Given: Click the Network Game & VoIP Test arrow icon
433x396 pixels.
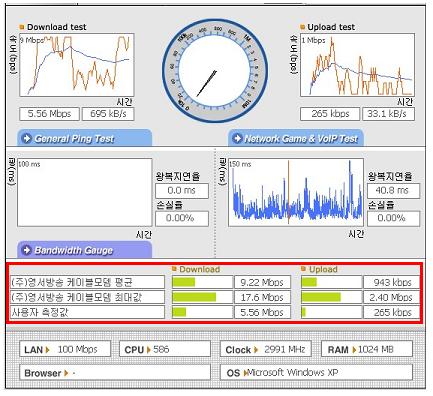Looking at the screenshot, I should click(x=237, y=138).
